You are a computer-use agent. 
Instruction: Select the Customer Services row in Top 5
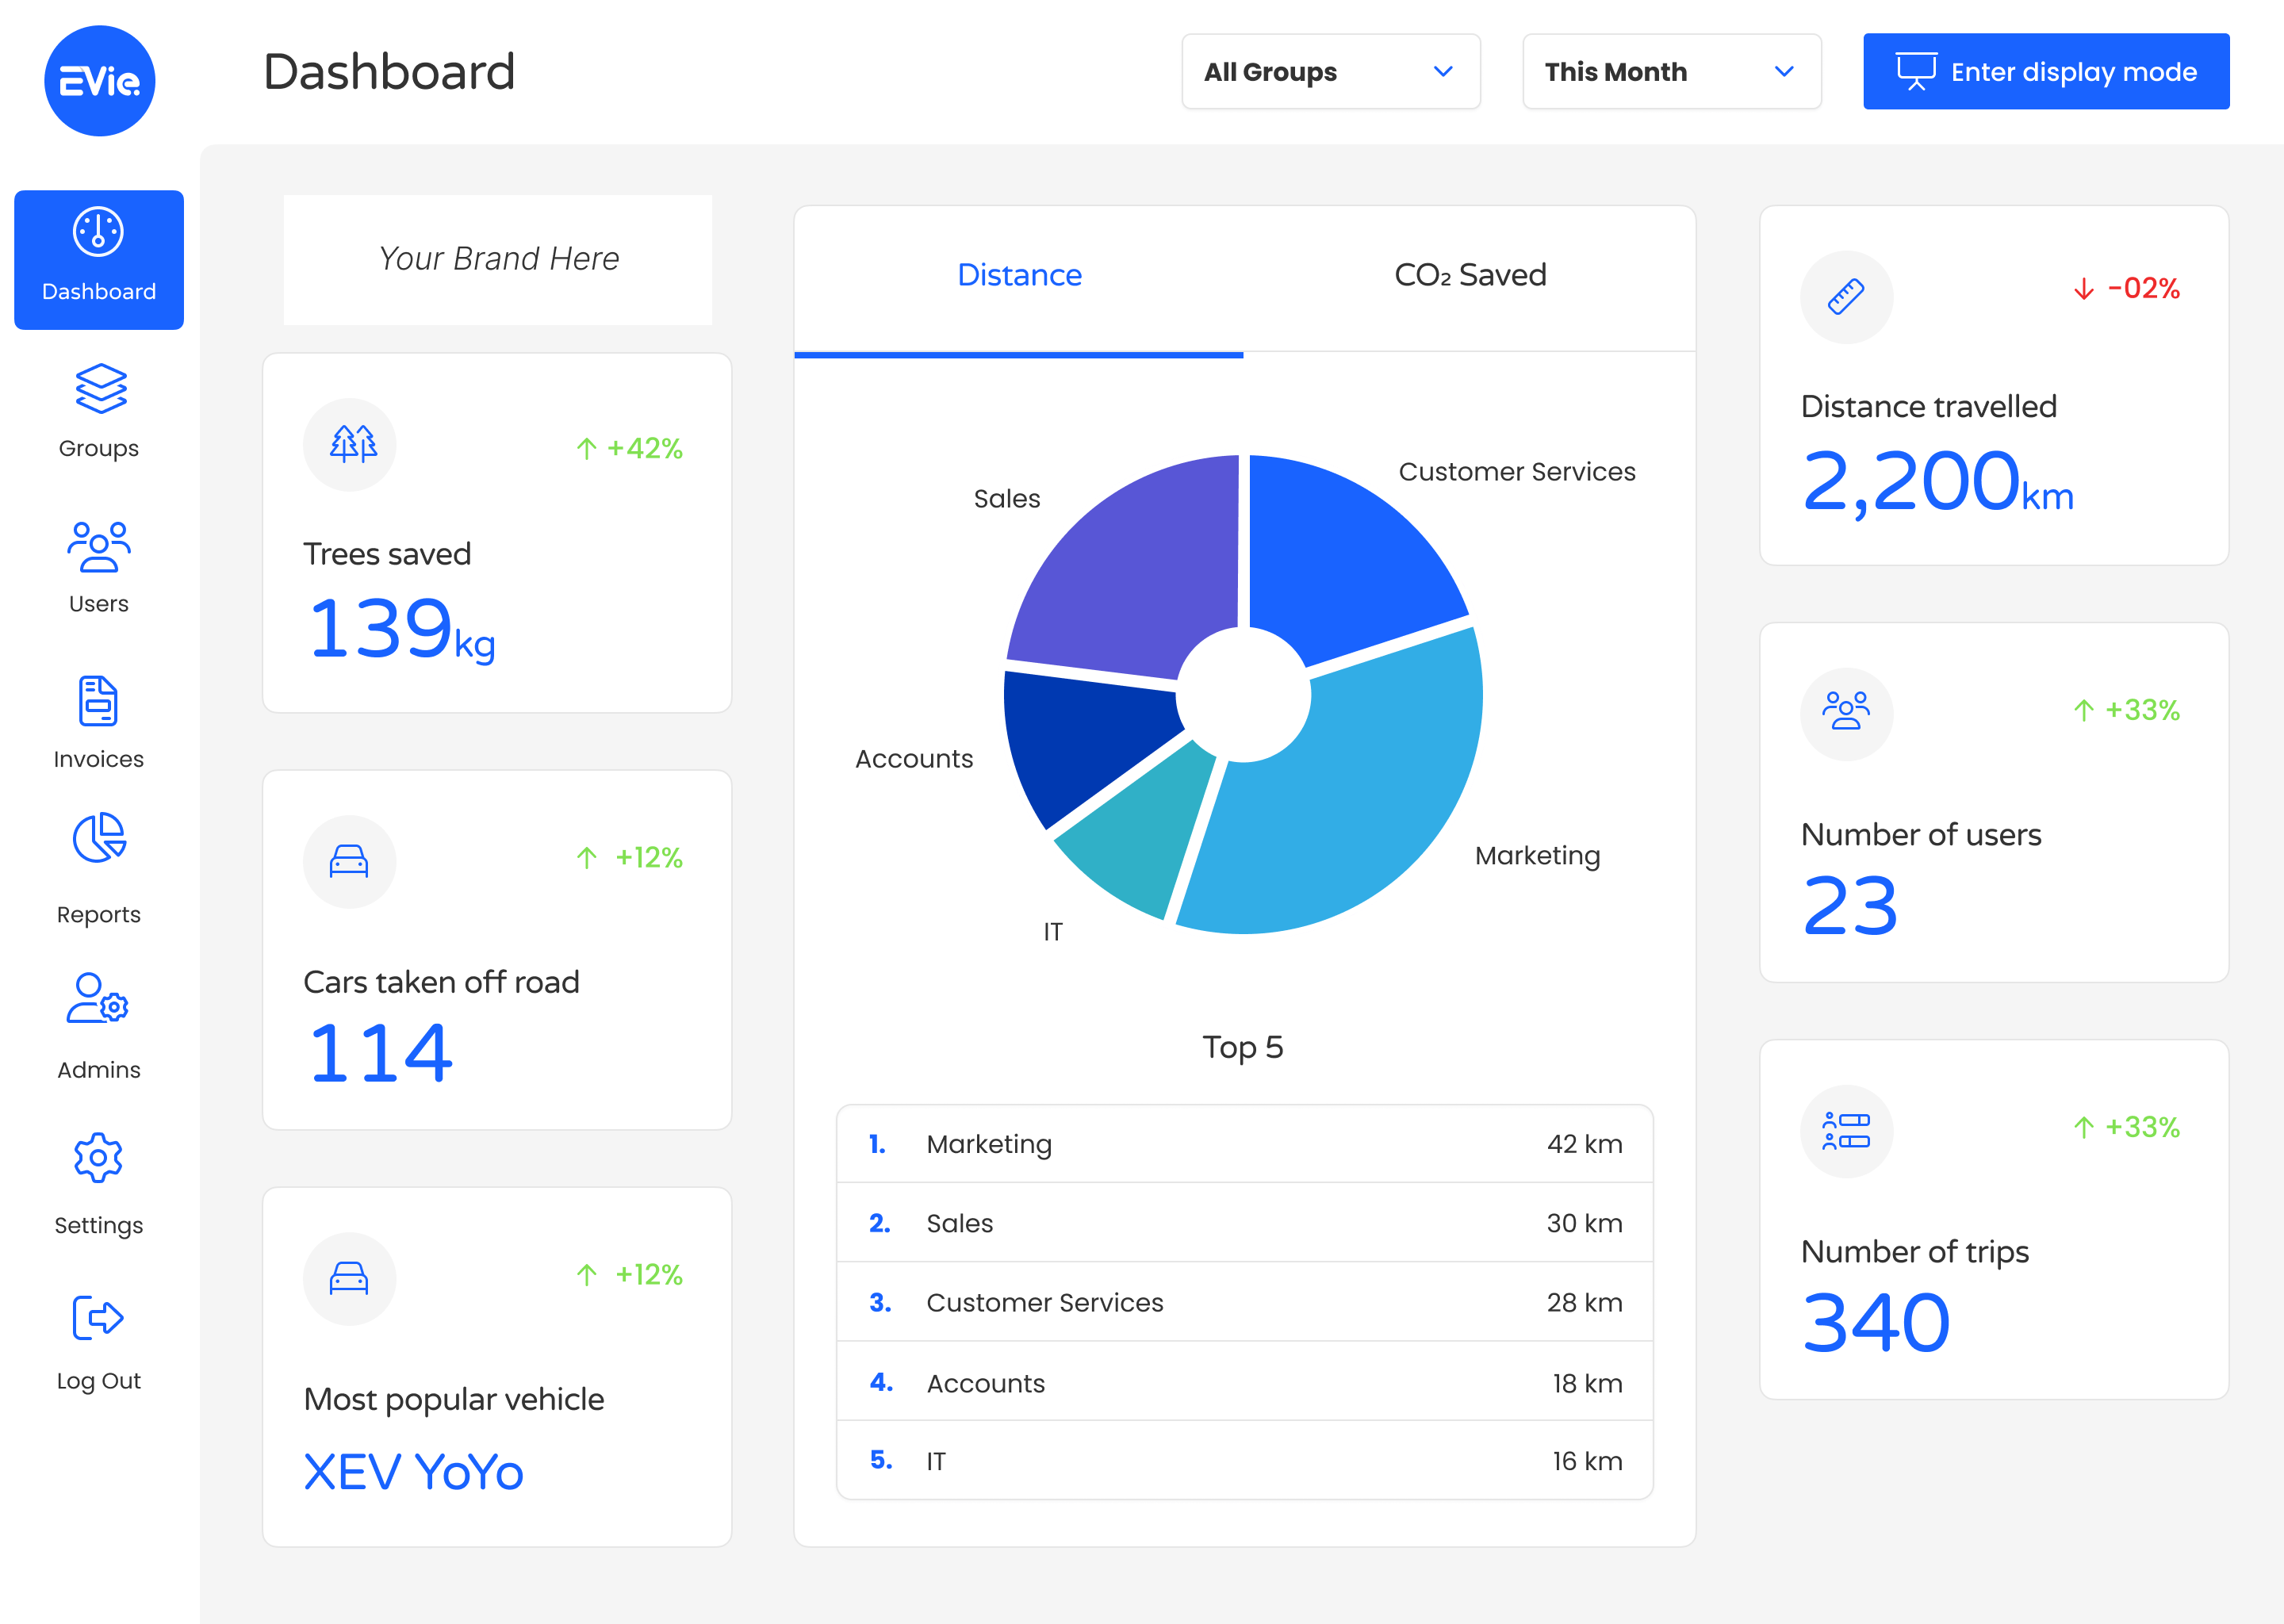click(1244, 1302)
